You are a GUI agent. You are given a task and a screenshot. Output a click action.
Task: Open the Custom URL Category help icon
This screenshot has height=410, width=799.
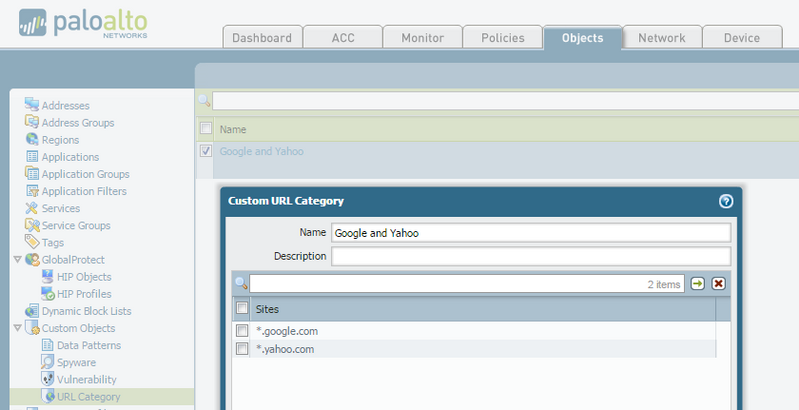click(726, 200)
